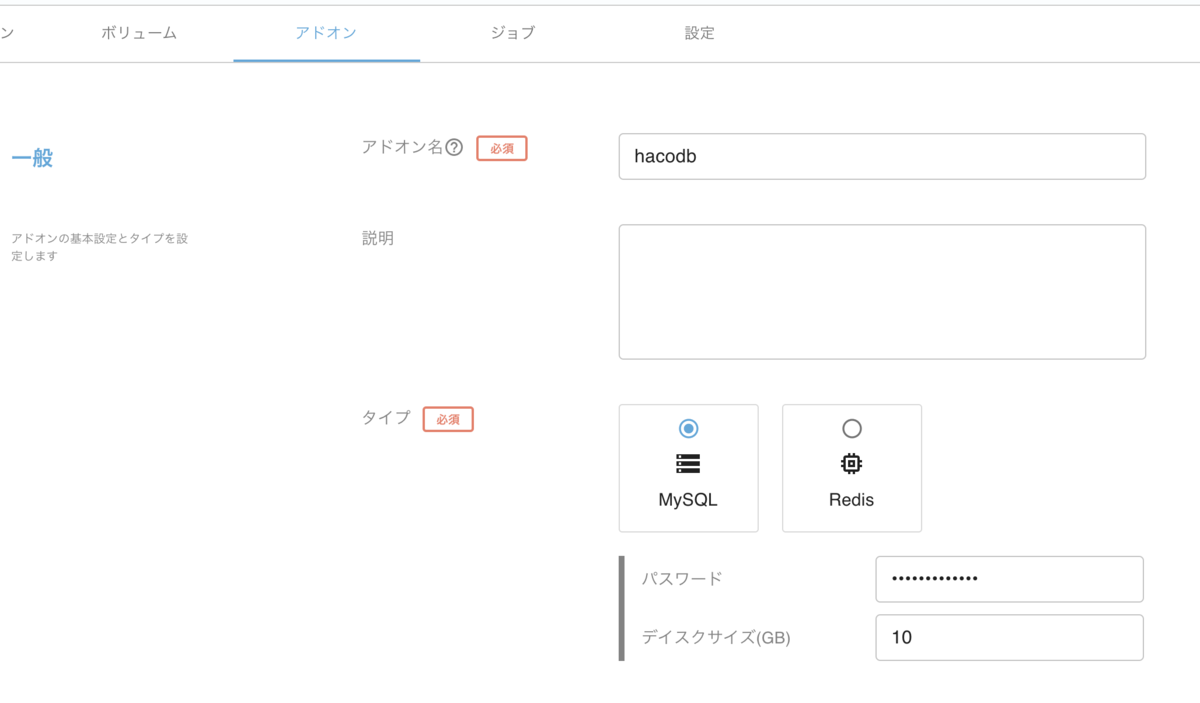Open the アドオン tab
This screenshot has height=703, width=1200.
326,33
